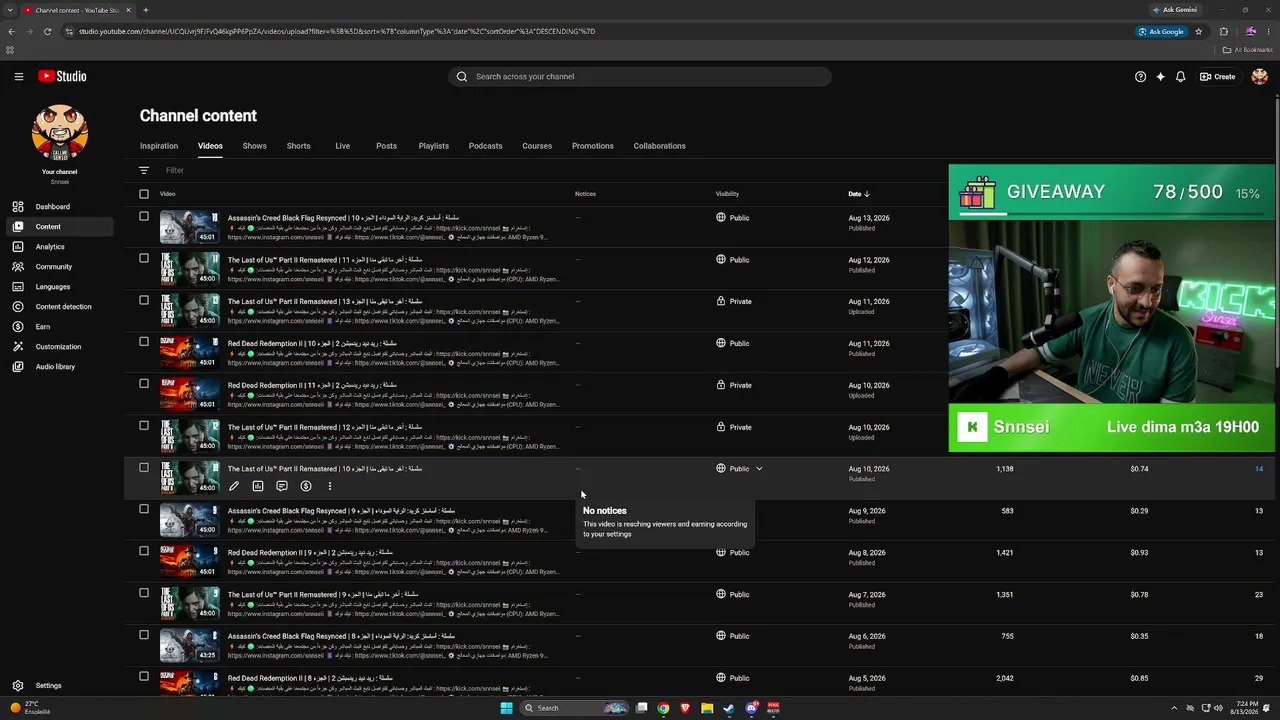Expand visibility dropdown on Last of Us part 10
This screenshot has height=720, width=1280.
point(759,469)
